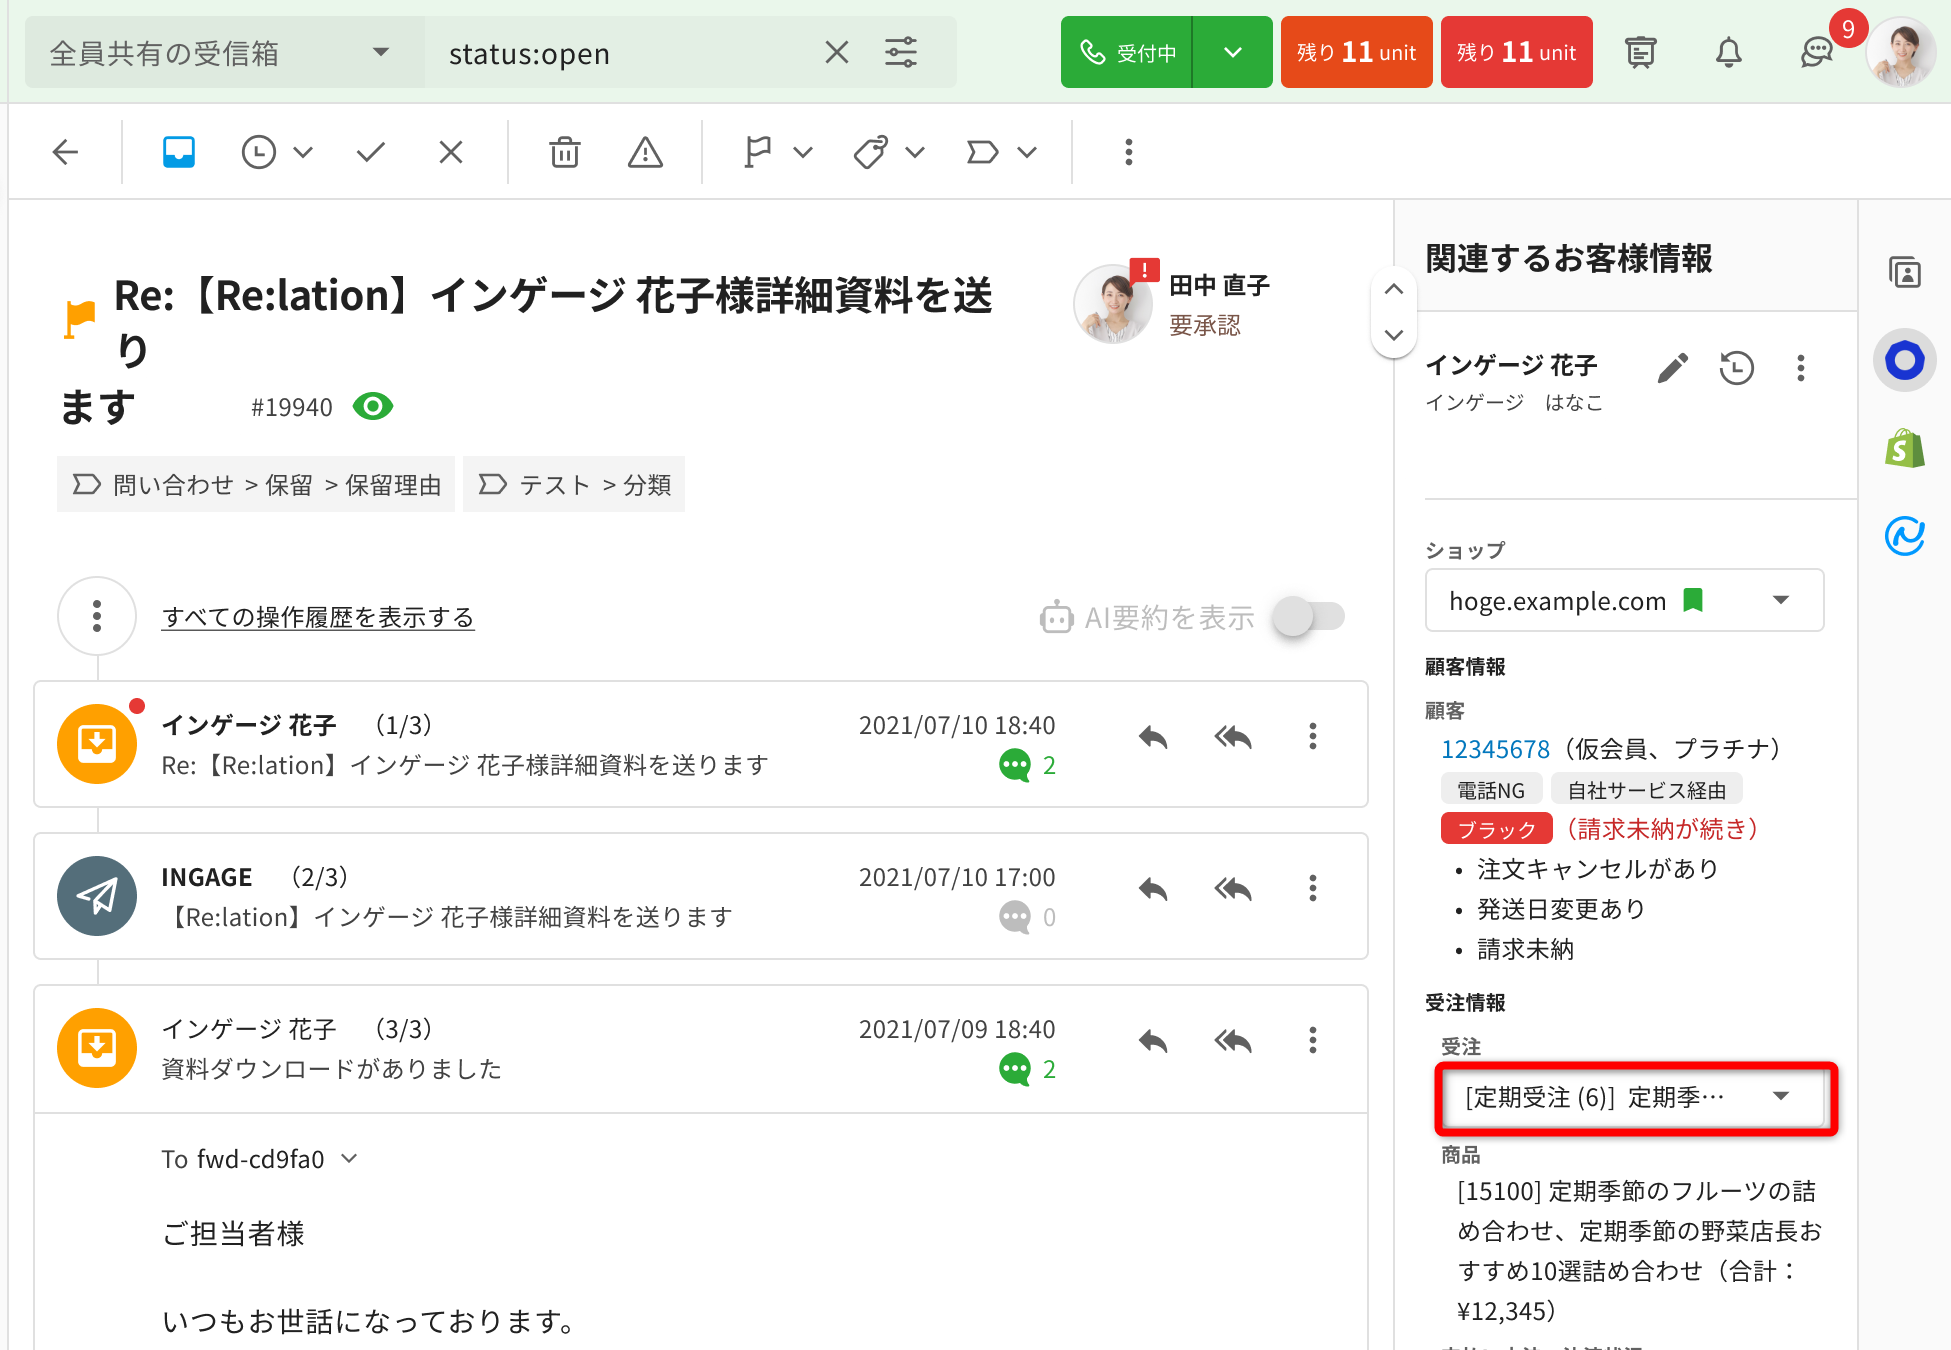
Task: Expand the To fwd-cd9fa0 recipient chevron
Action: tap(349, 1158)
